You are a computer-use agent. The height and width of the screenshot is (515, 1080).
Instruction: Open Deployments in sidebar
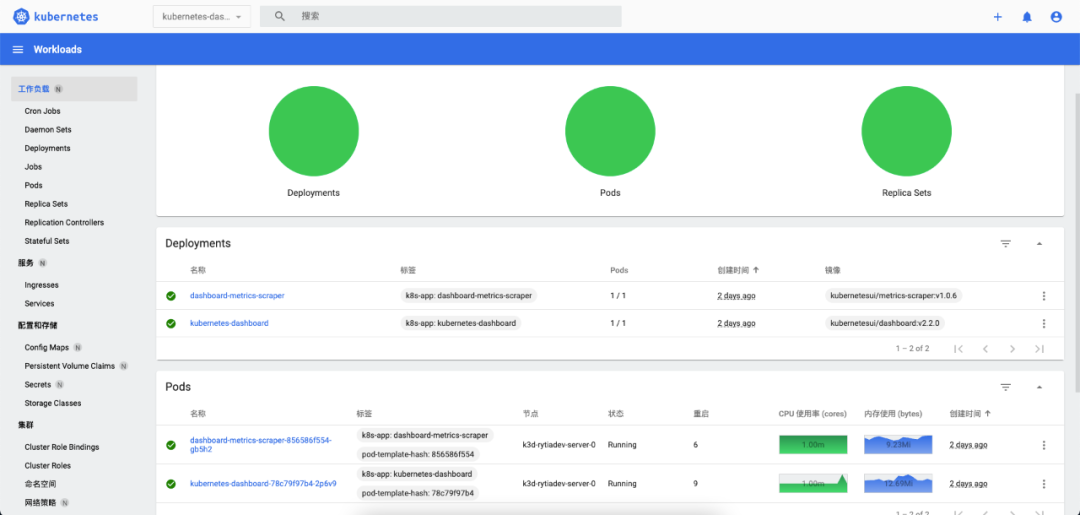pyautogui.click(x=48, y=148)
